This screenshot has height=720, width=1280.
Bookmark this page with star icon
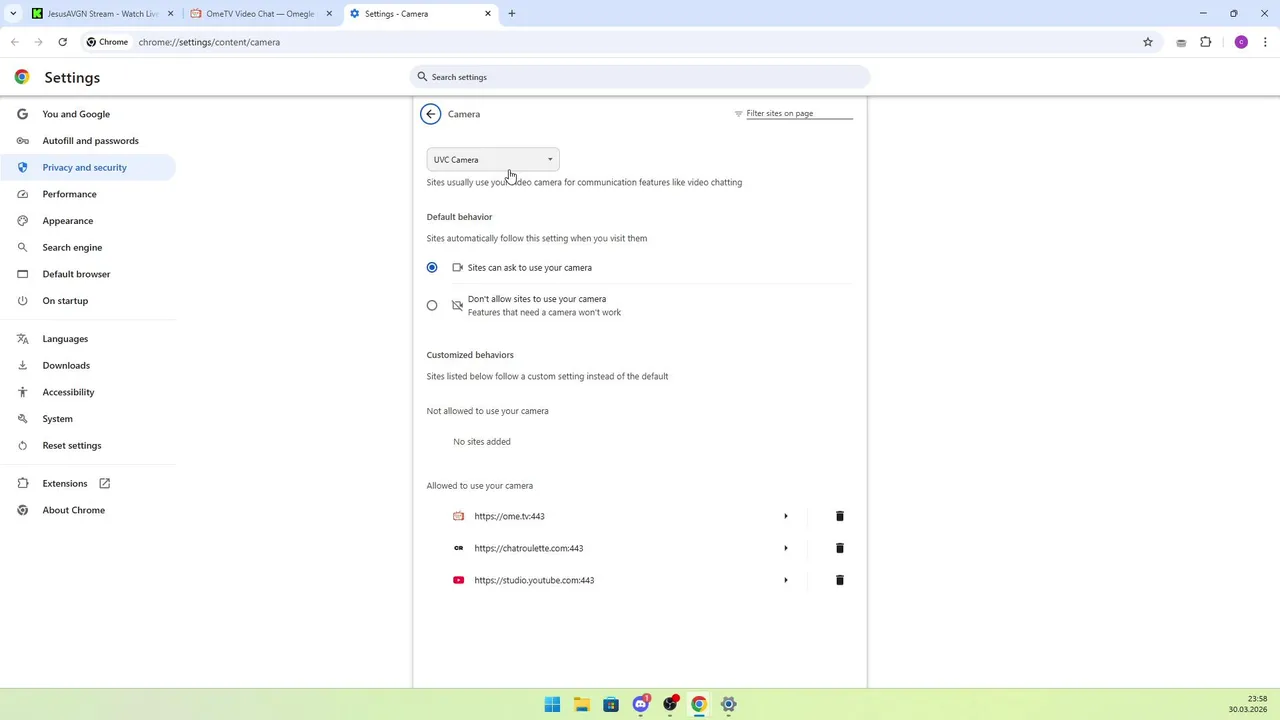click(1148, 42)
